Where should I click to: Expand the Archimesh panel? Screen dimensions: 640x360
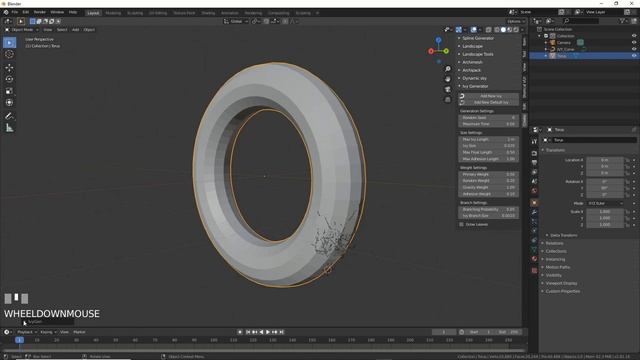[x=472, y=62]
